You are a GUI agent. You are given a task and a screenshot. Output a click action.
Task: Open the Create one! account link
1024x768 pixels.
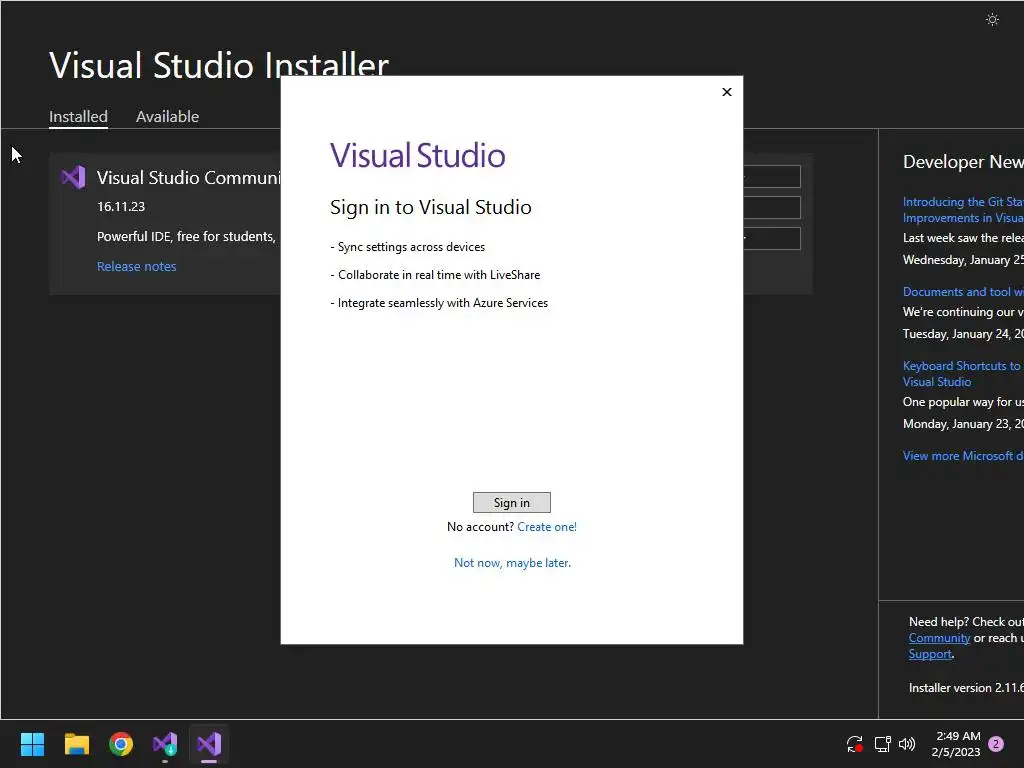coord(547,526)
